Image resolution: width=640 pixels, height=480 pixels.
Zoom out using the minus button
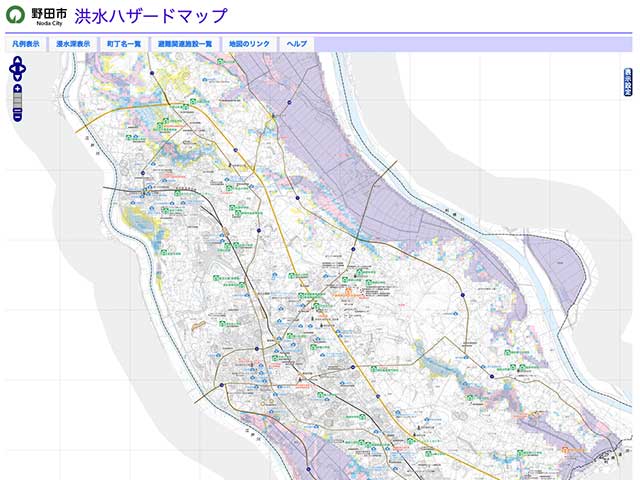click(17, 115)
